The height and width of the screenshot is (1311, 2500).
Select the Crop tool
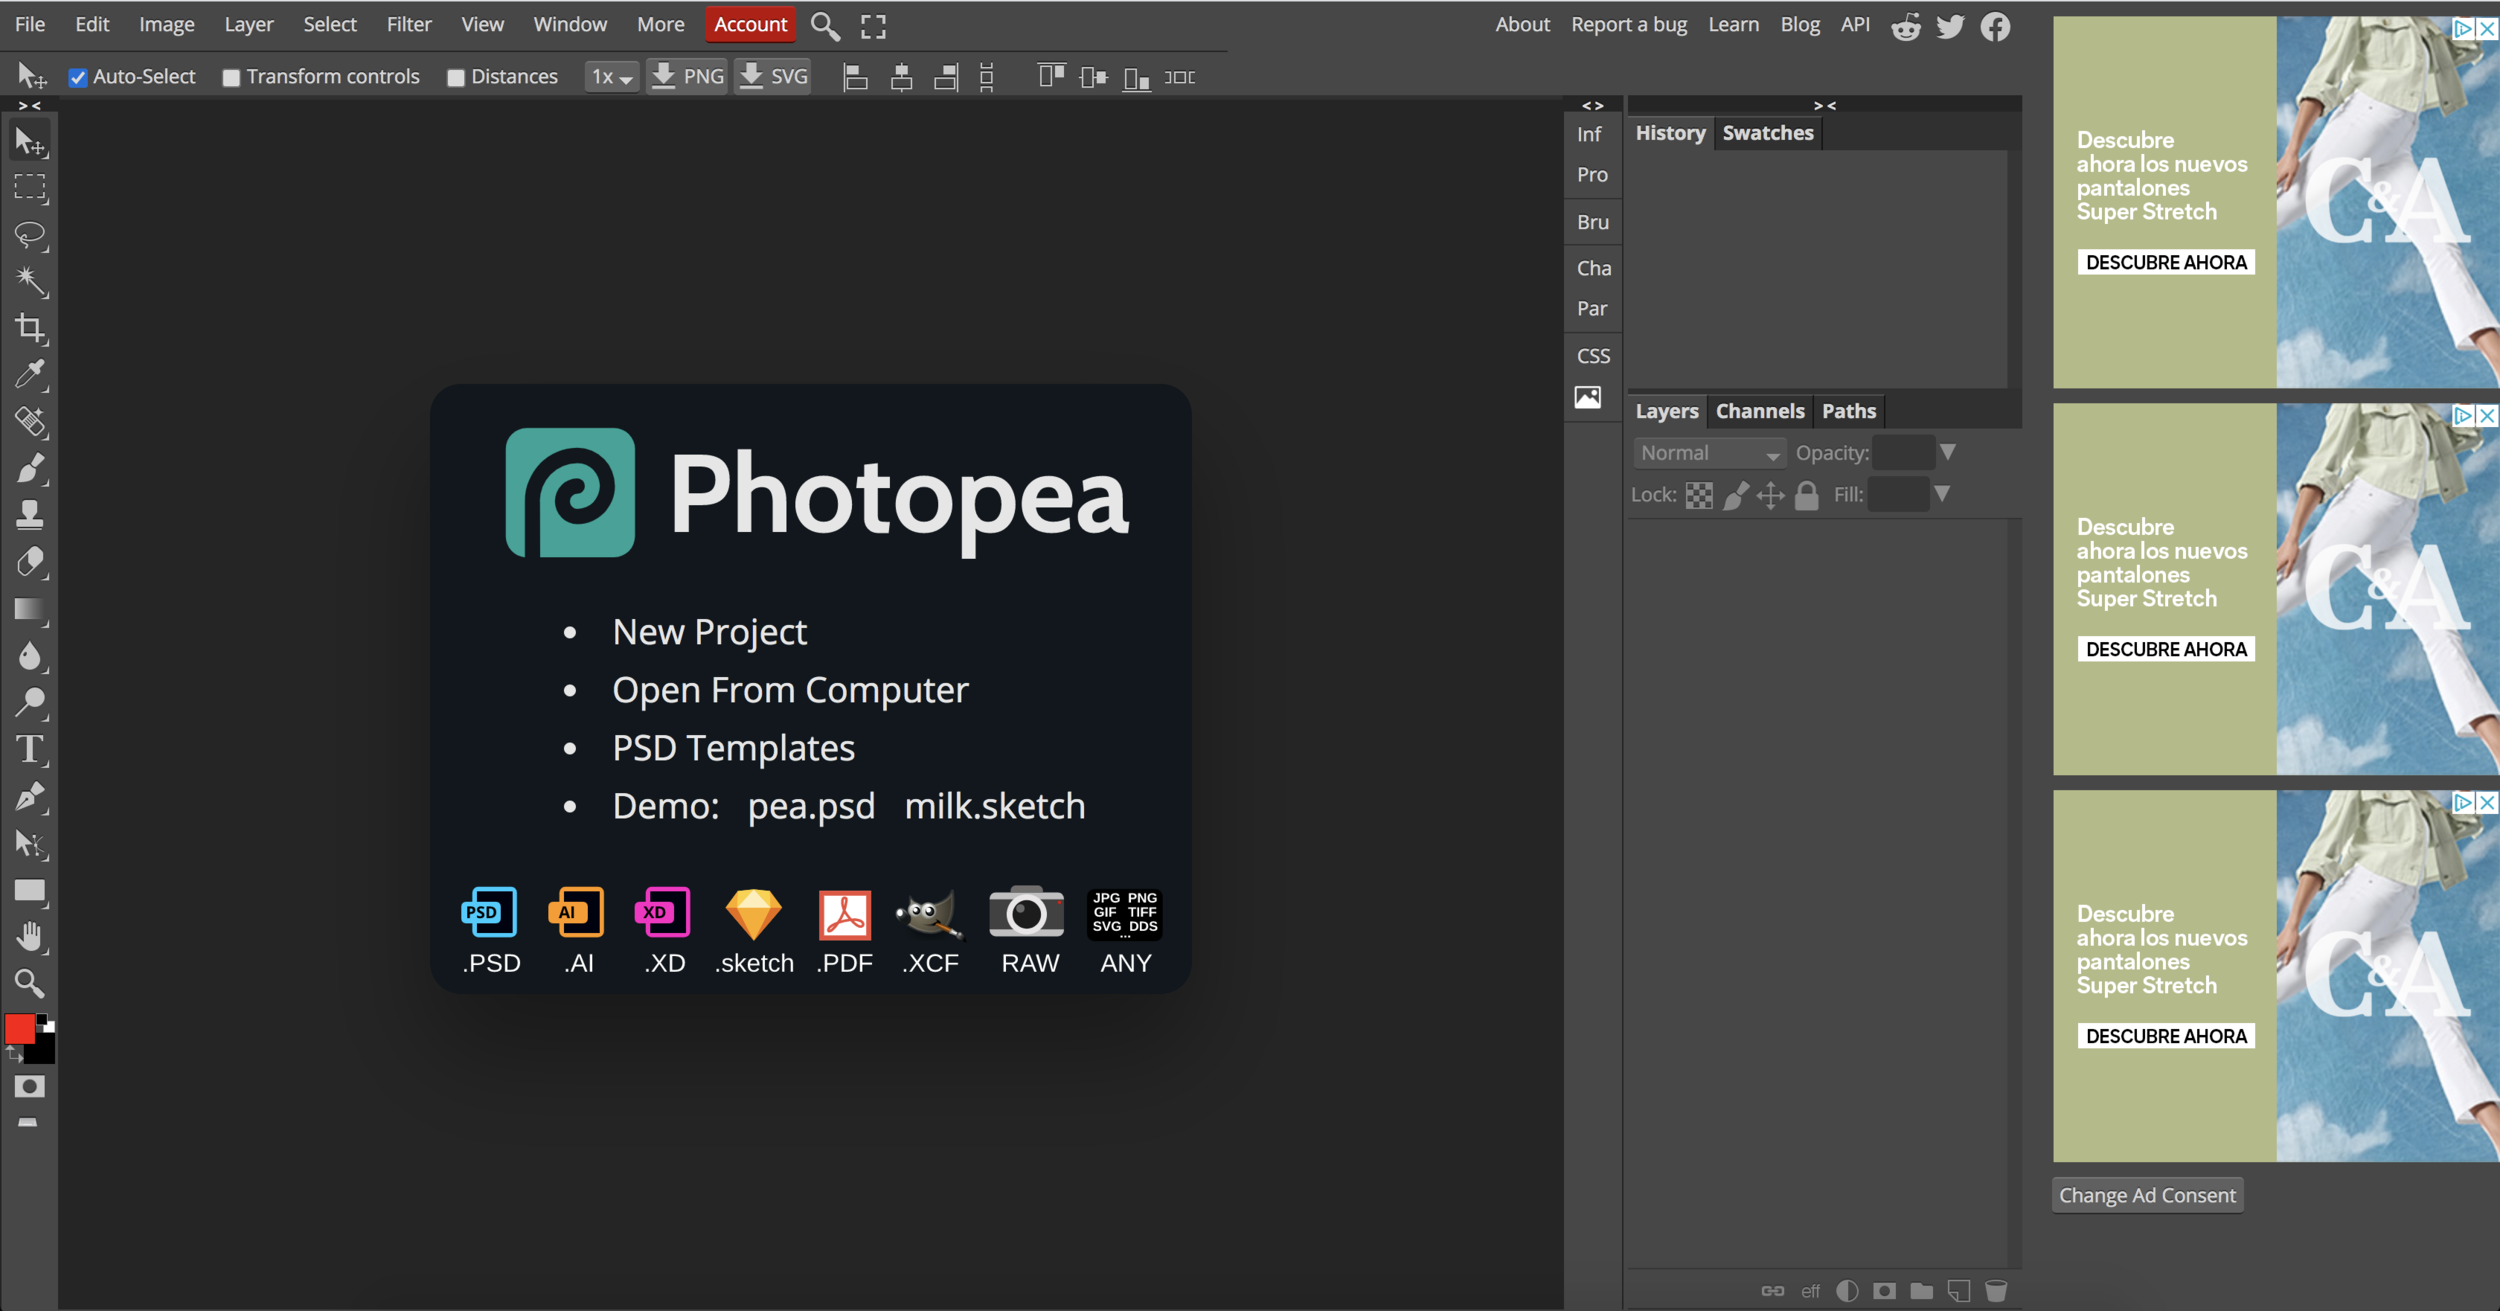[x=29, y=328]
